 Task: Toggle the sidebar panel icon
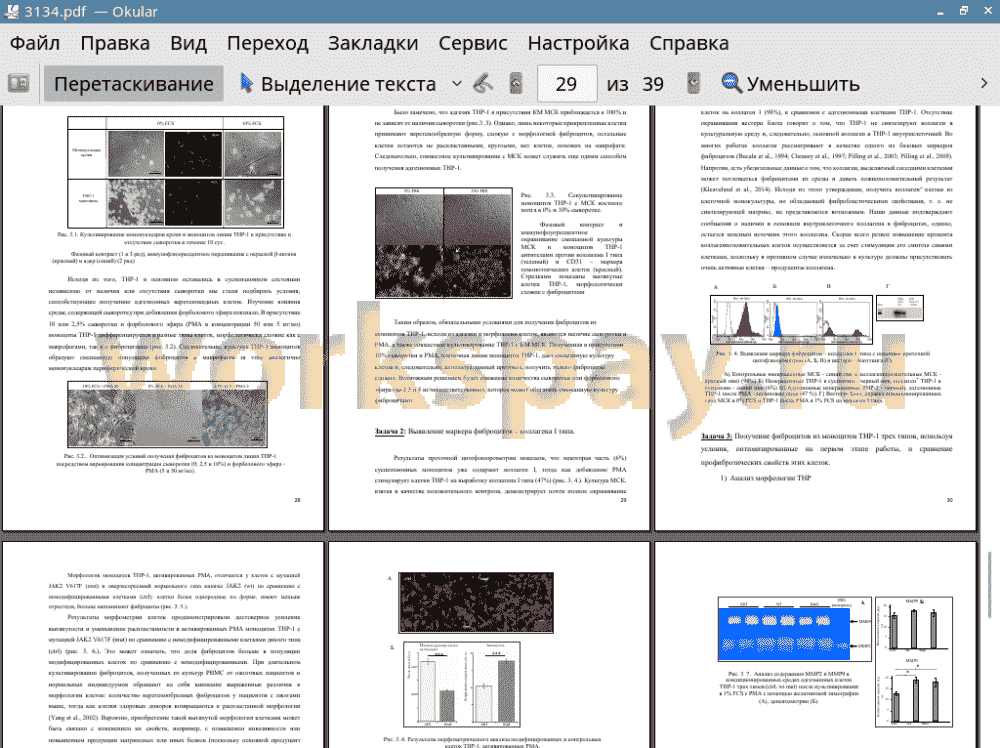coord(18,84)
